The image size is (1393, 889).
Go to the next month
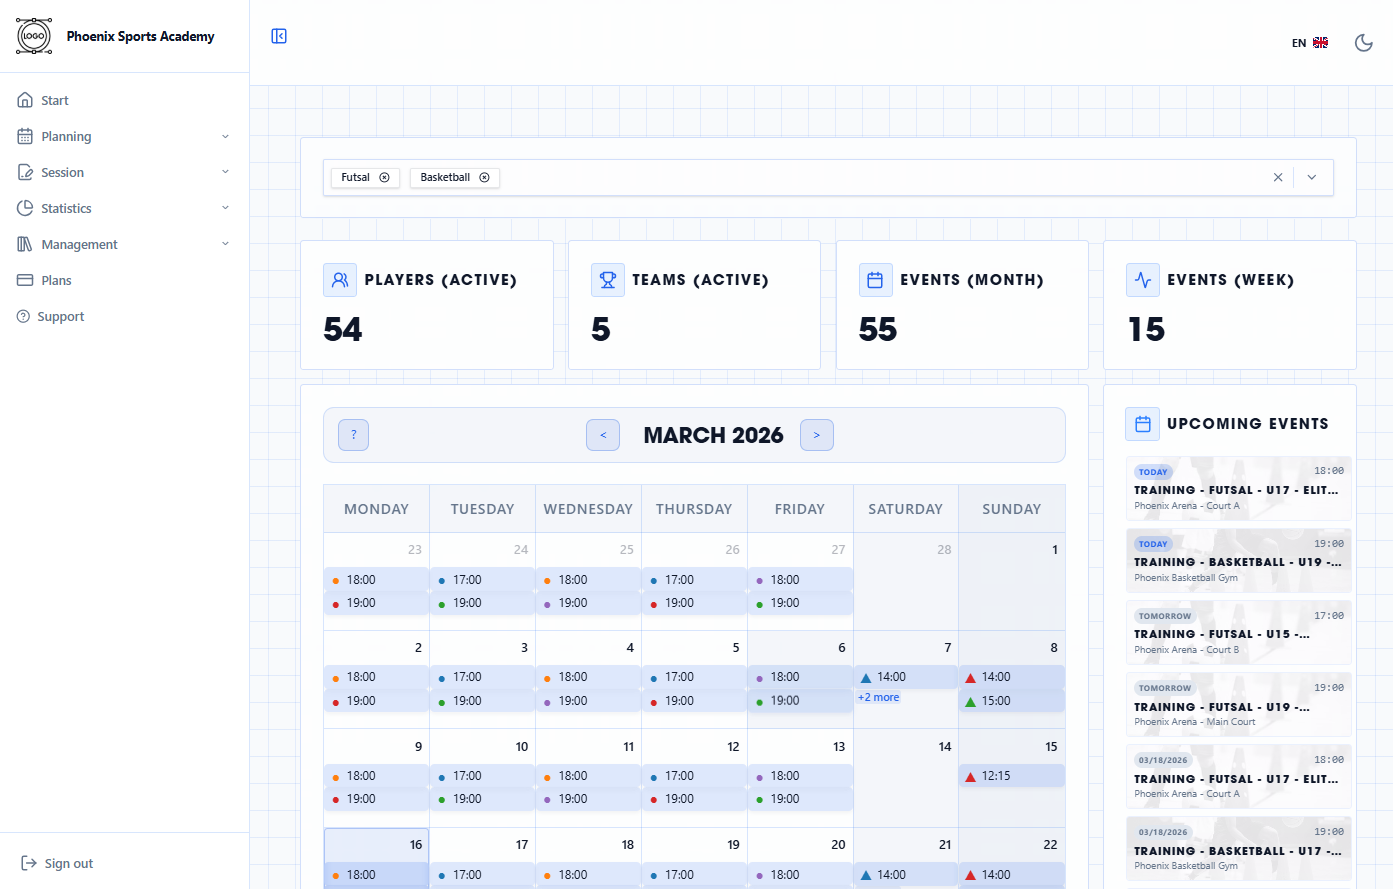pos(817,435)
